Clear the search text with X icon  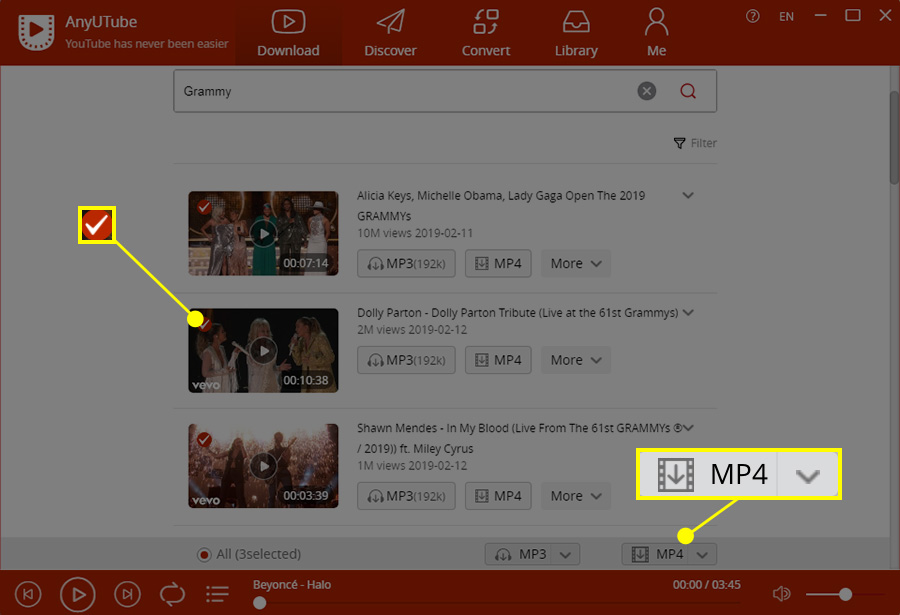point(647,91)
